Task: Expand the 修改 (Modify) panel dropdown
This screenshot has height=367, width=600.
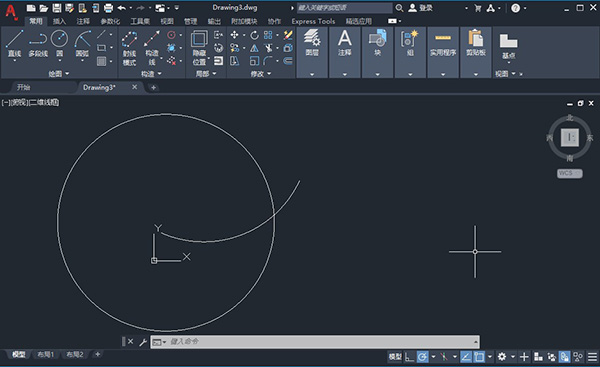Action: tap(269, 73)
